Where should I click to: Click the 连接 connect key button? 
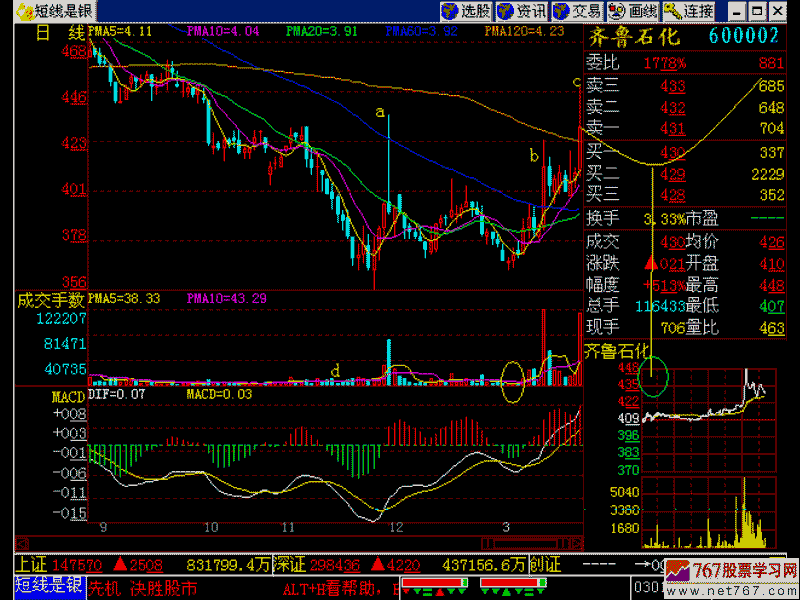tap(691, 11)
